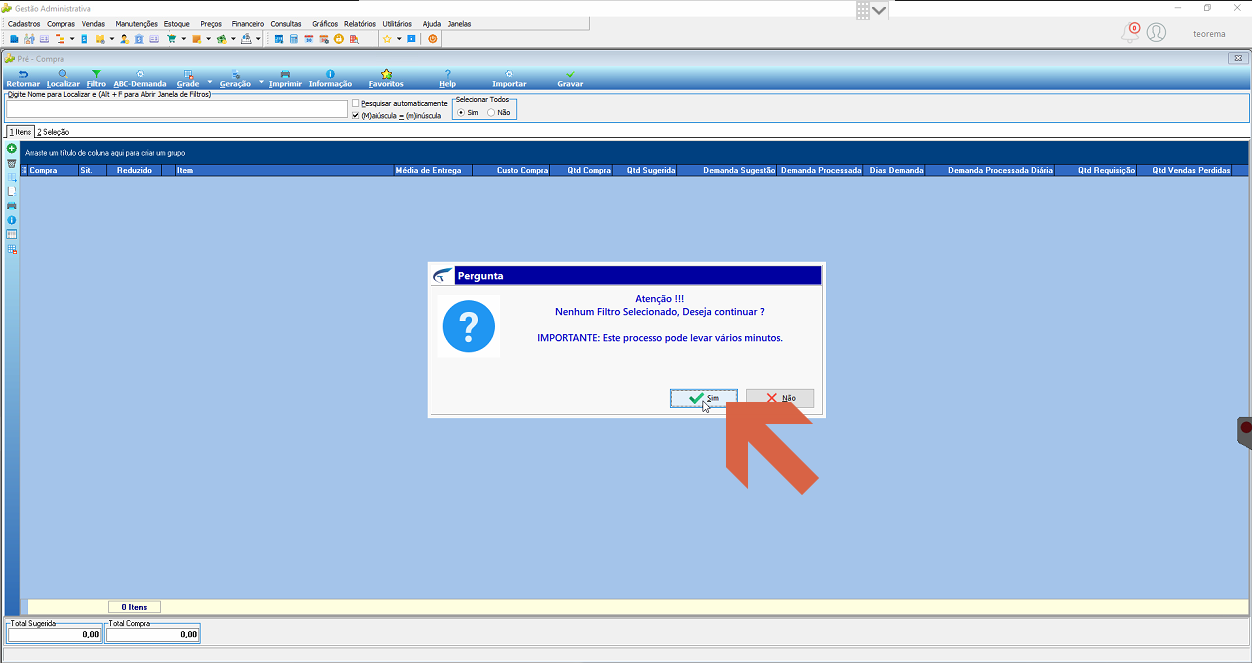Open the Informação toolbar item
The height and width of the screenshot is (663, 1252).
(330, 79)
